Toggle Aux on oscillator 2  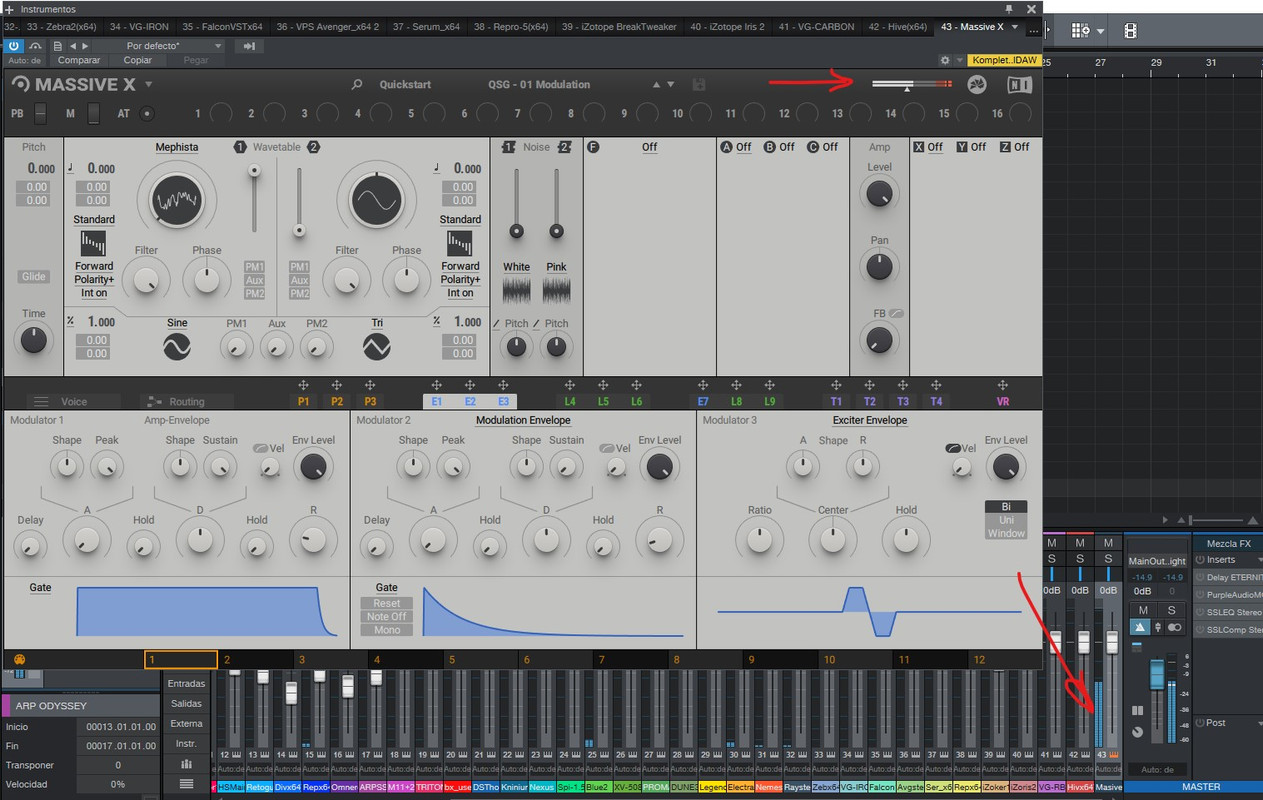pos(299,280)
